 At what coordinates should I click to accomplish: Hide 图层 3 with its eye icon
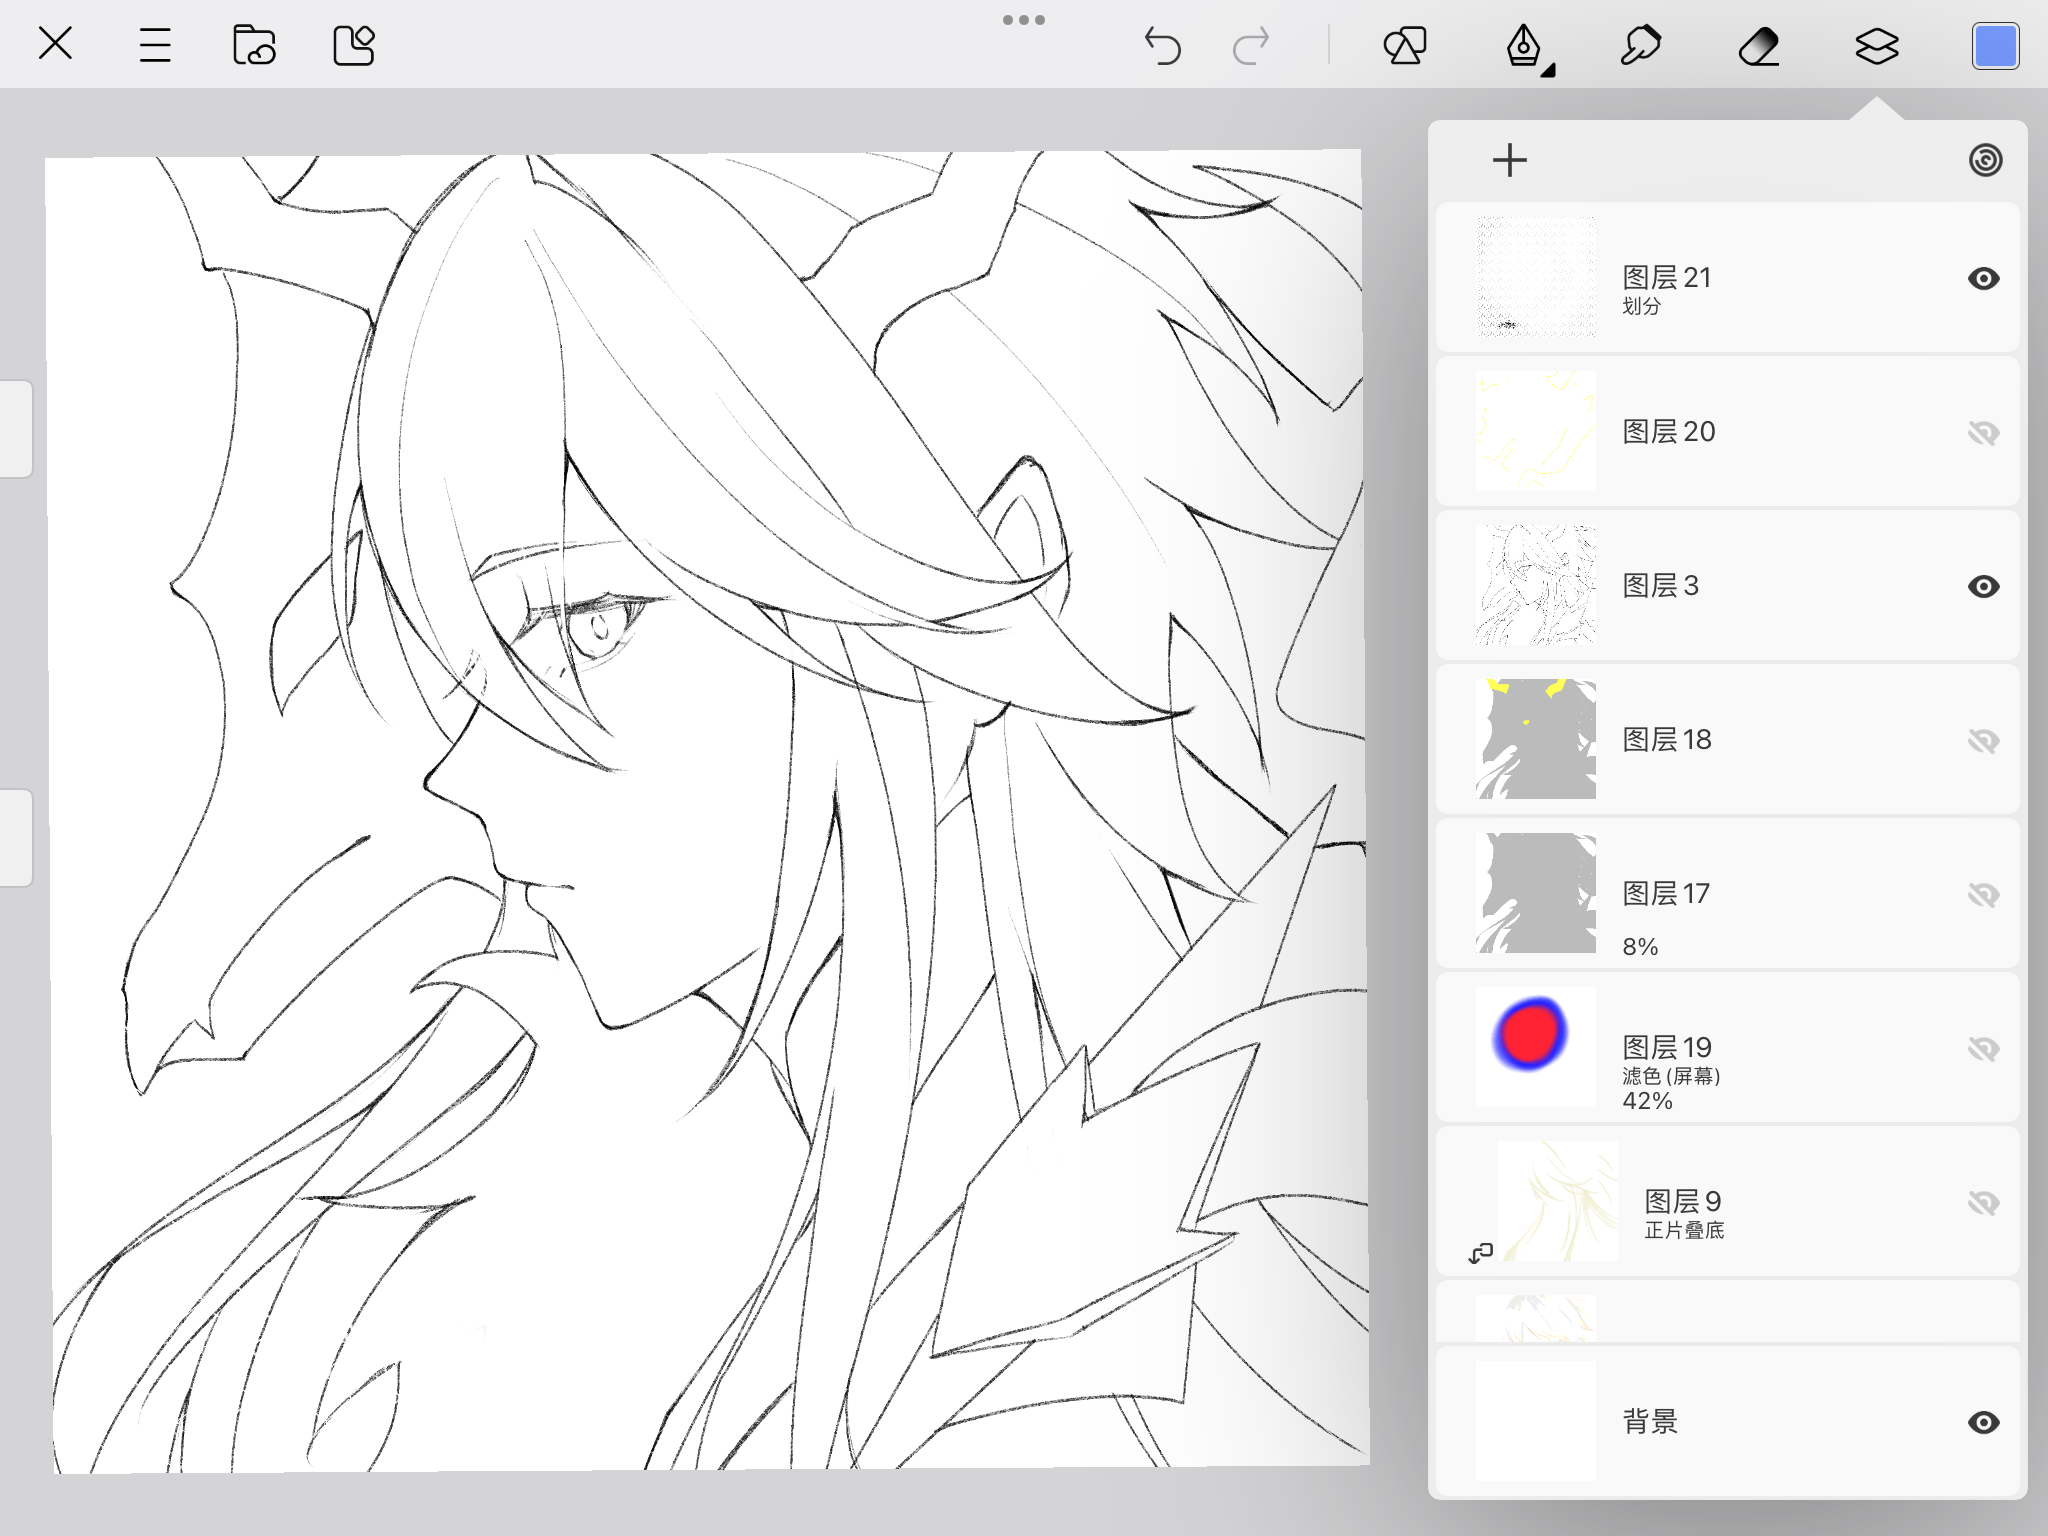(x=1984, y=586)
